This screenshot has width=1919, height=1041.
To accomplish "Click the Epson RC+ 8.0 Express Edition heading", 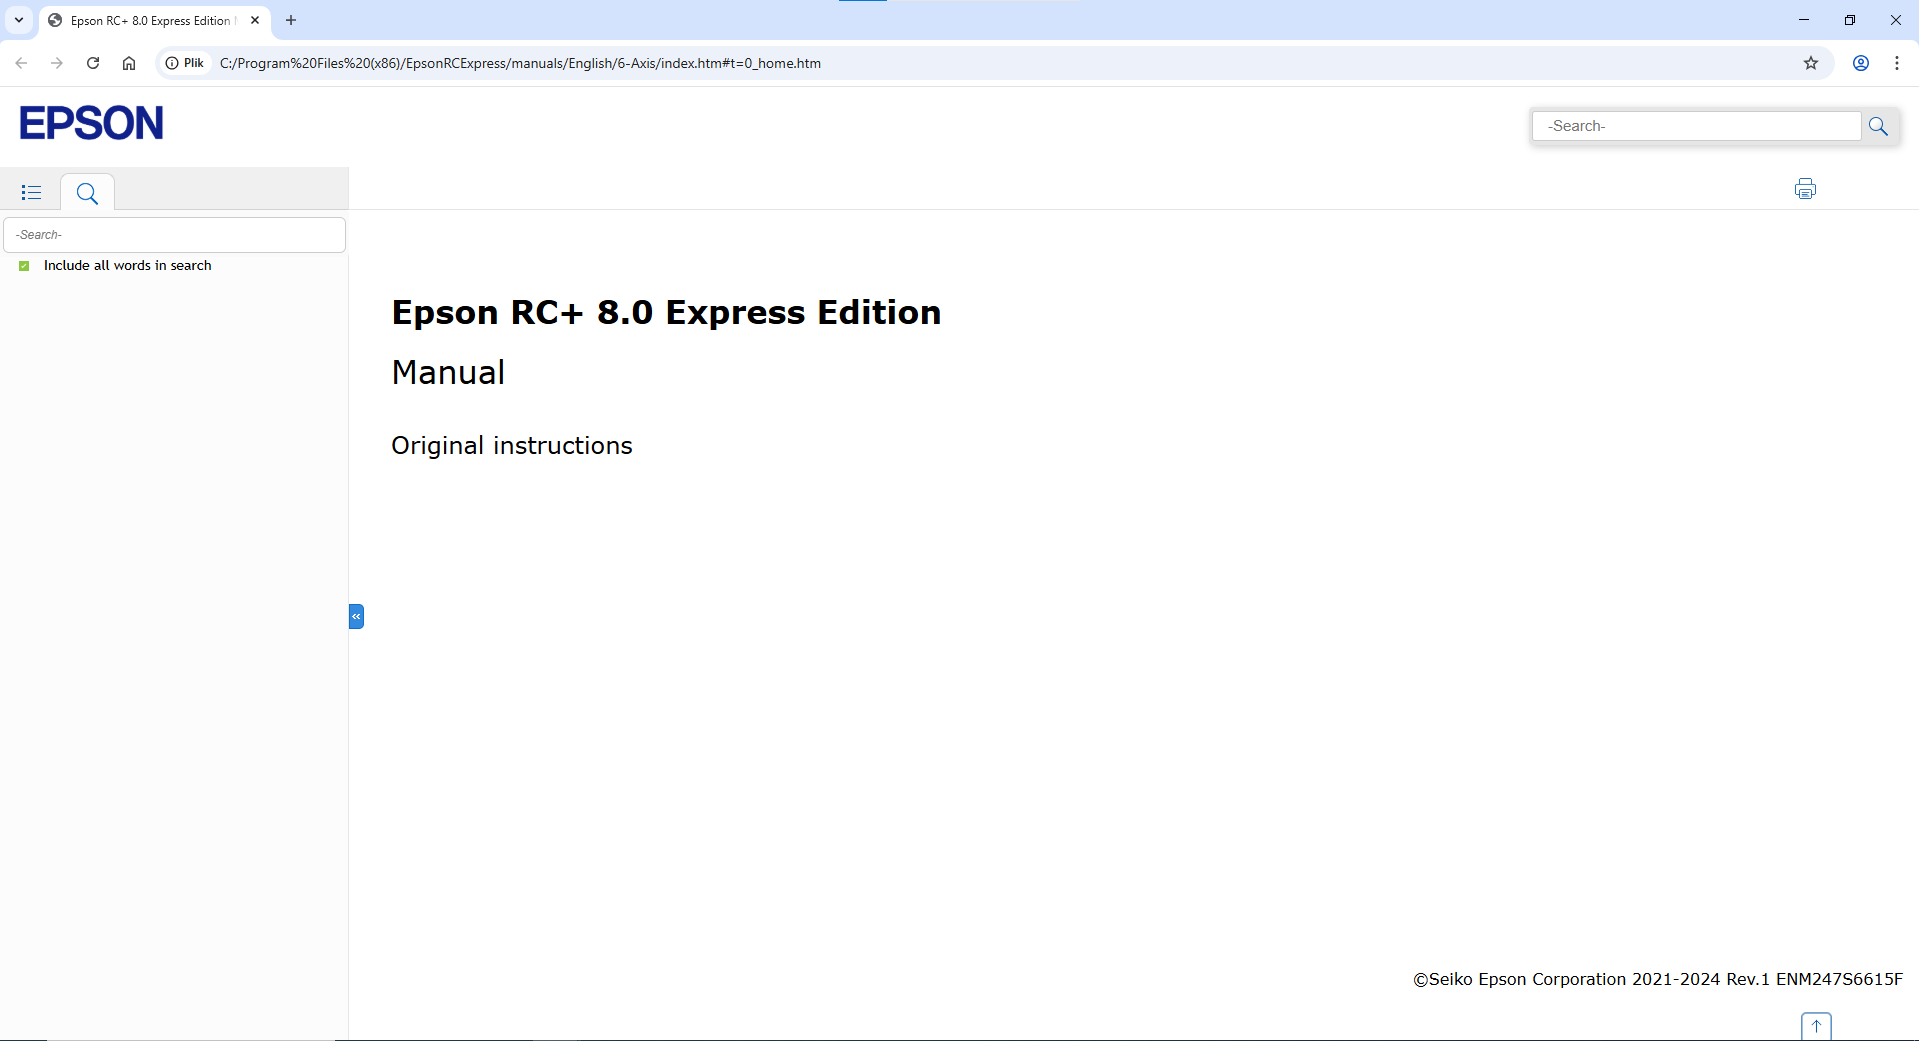I will (666, 312).
